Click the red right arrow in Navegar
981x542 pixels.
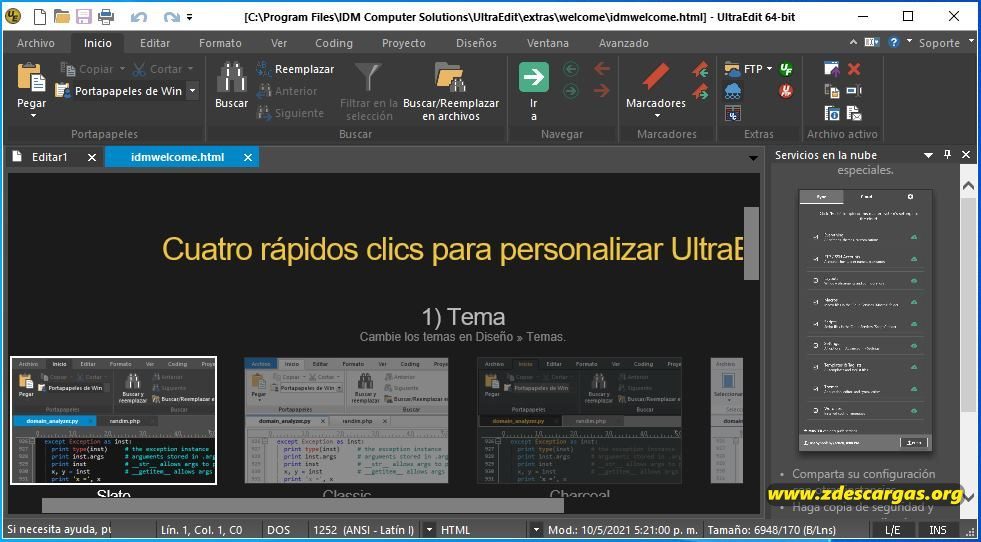pyautogui.click(x=602, y=91)
